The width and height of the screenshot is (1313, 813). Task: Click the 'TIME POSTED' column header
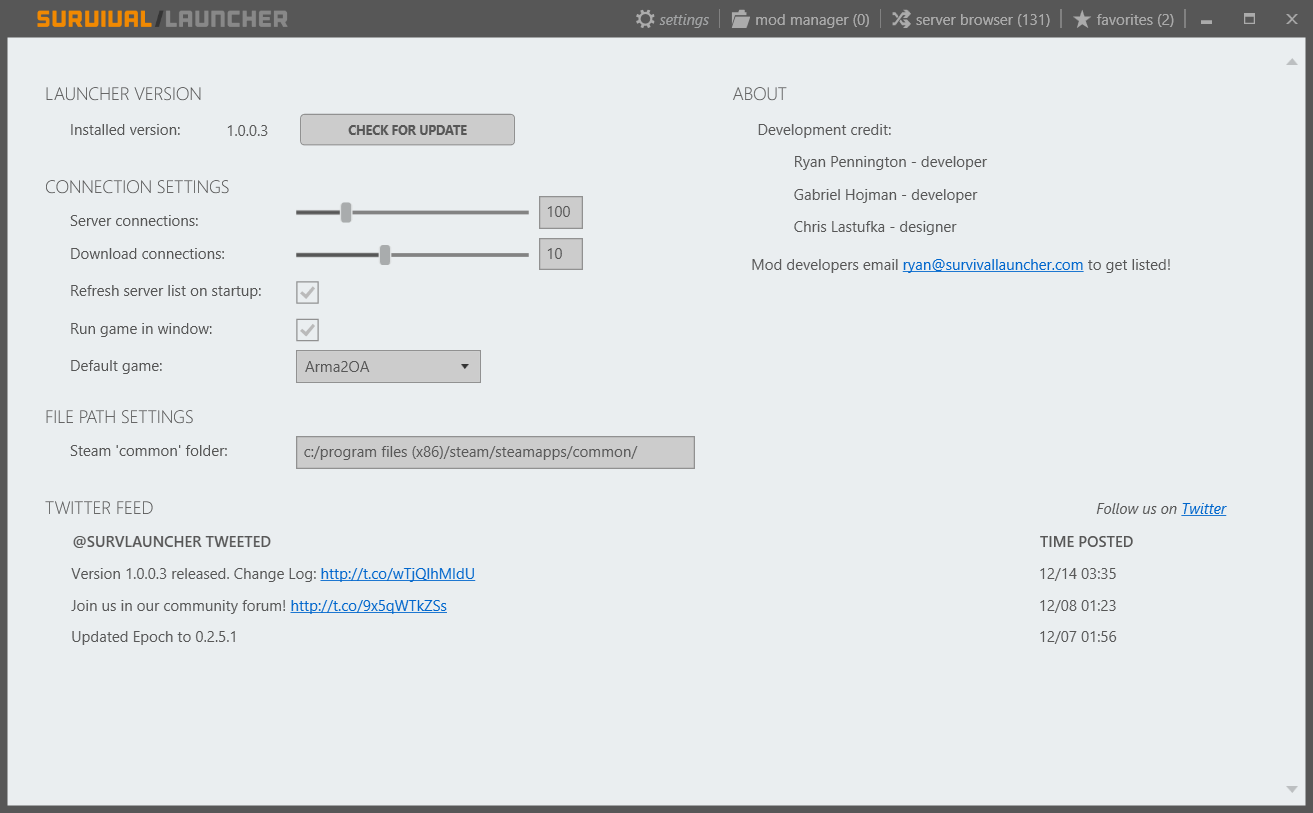pyautogui.click(x=1086, y=542)
